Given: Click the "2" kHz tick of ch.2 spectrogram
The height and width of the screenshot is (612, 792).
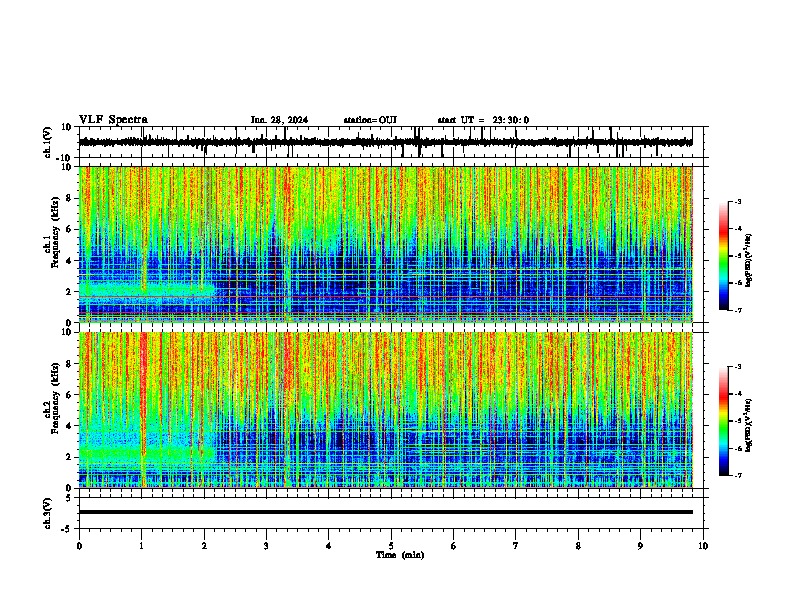Looking at the screenshot, I should tap(70, 457).
